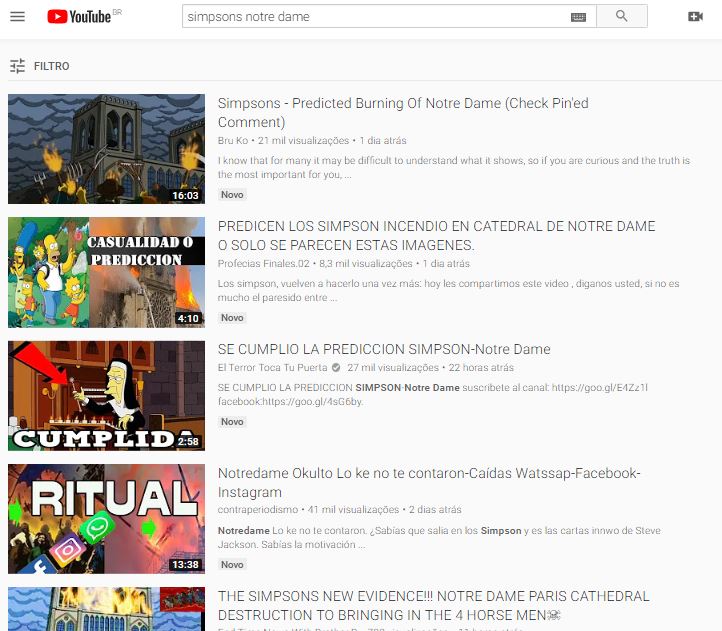This screenshot has height=631, width=722.
Task: Open the RITUAL thumbnail video
Action: click(x=106, y=519)
